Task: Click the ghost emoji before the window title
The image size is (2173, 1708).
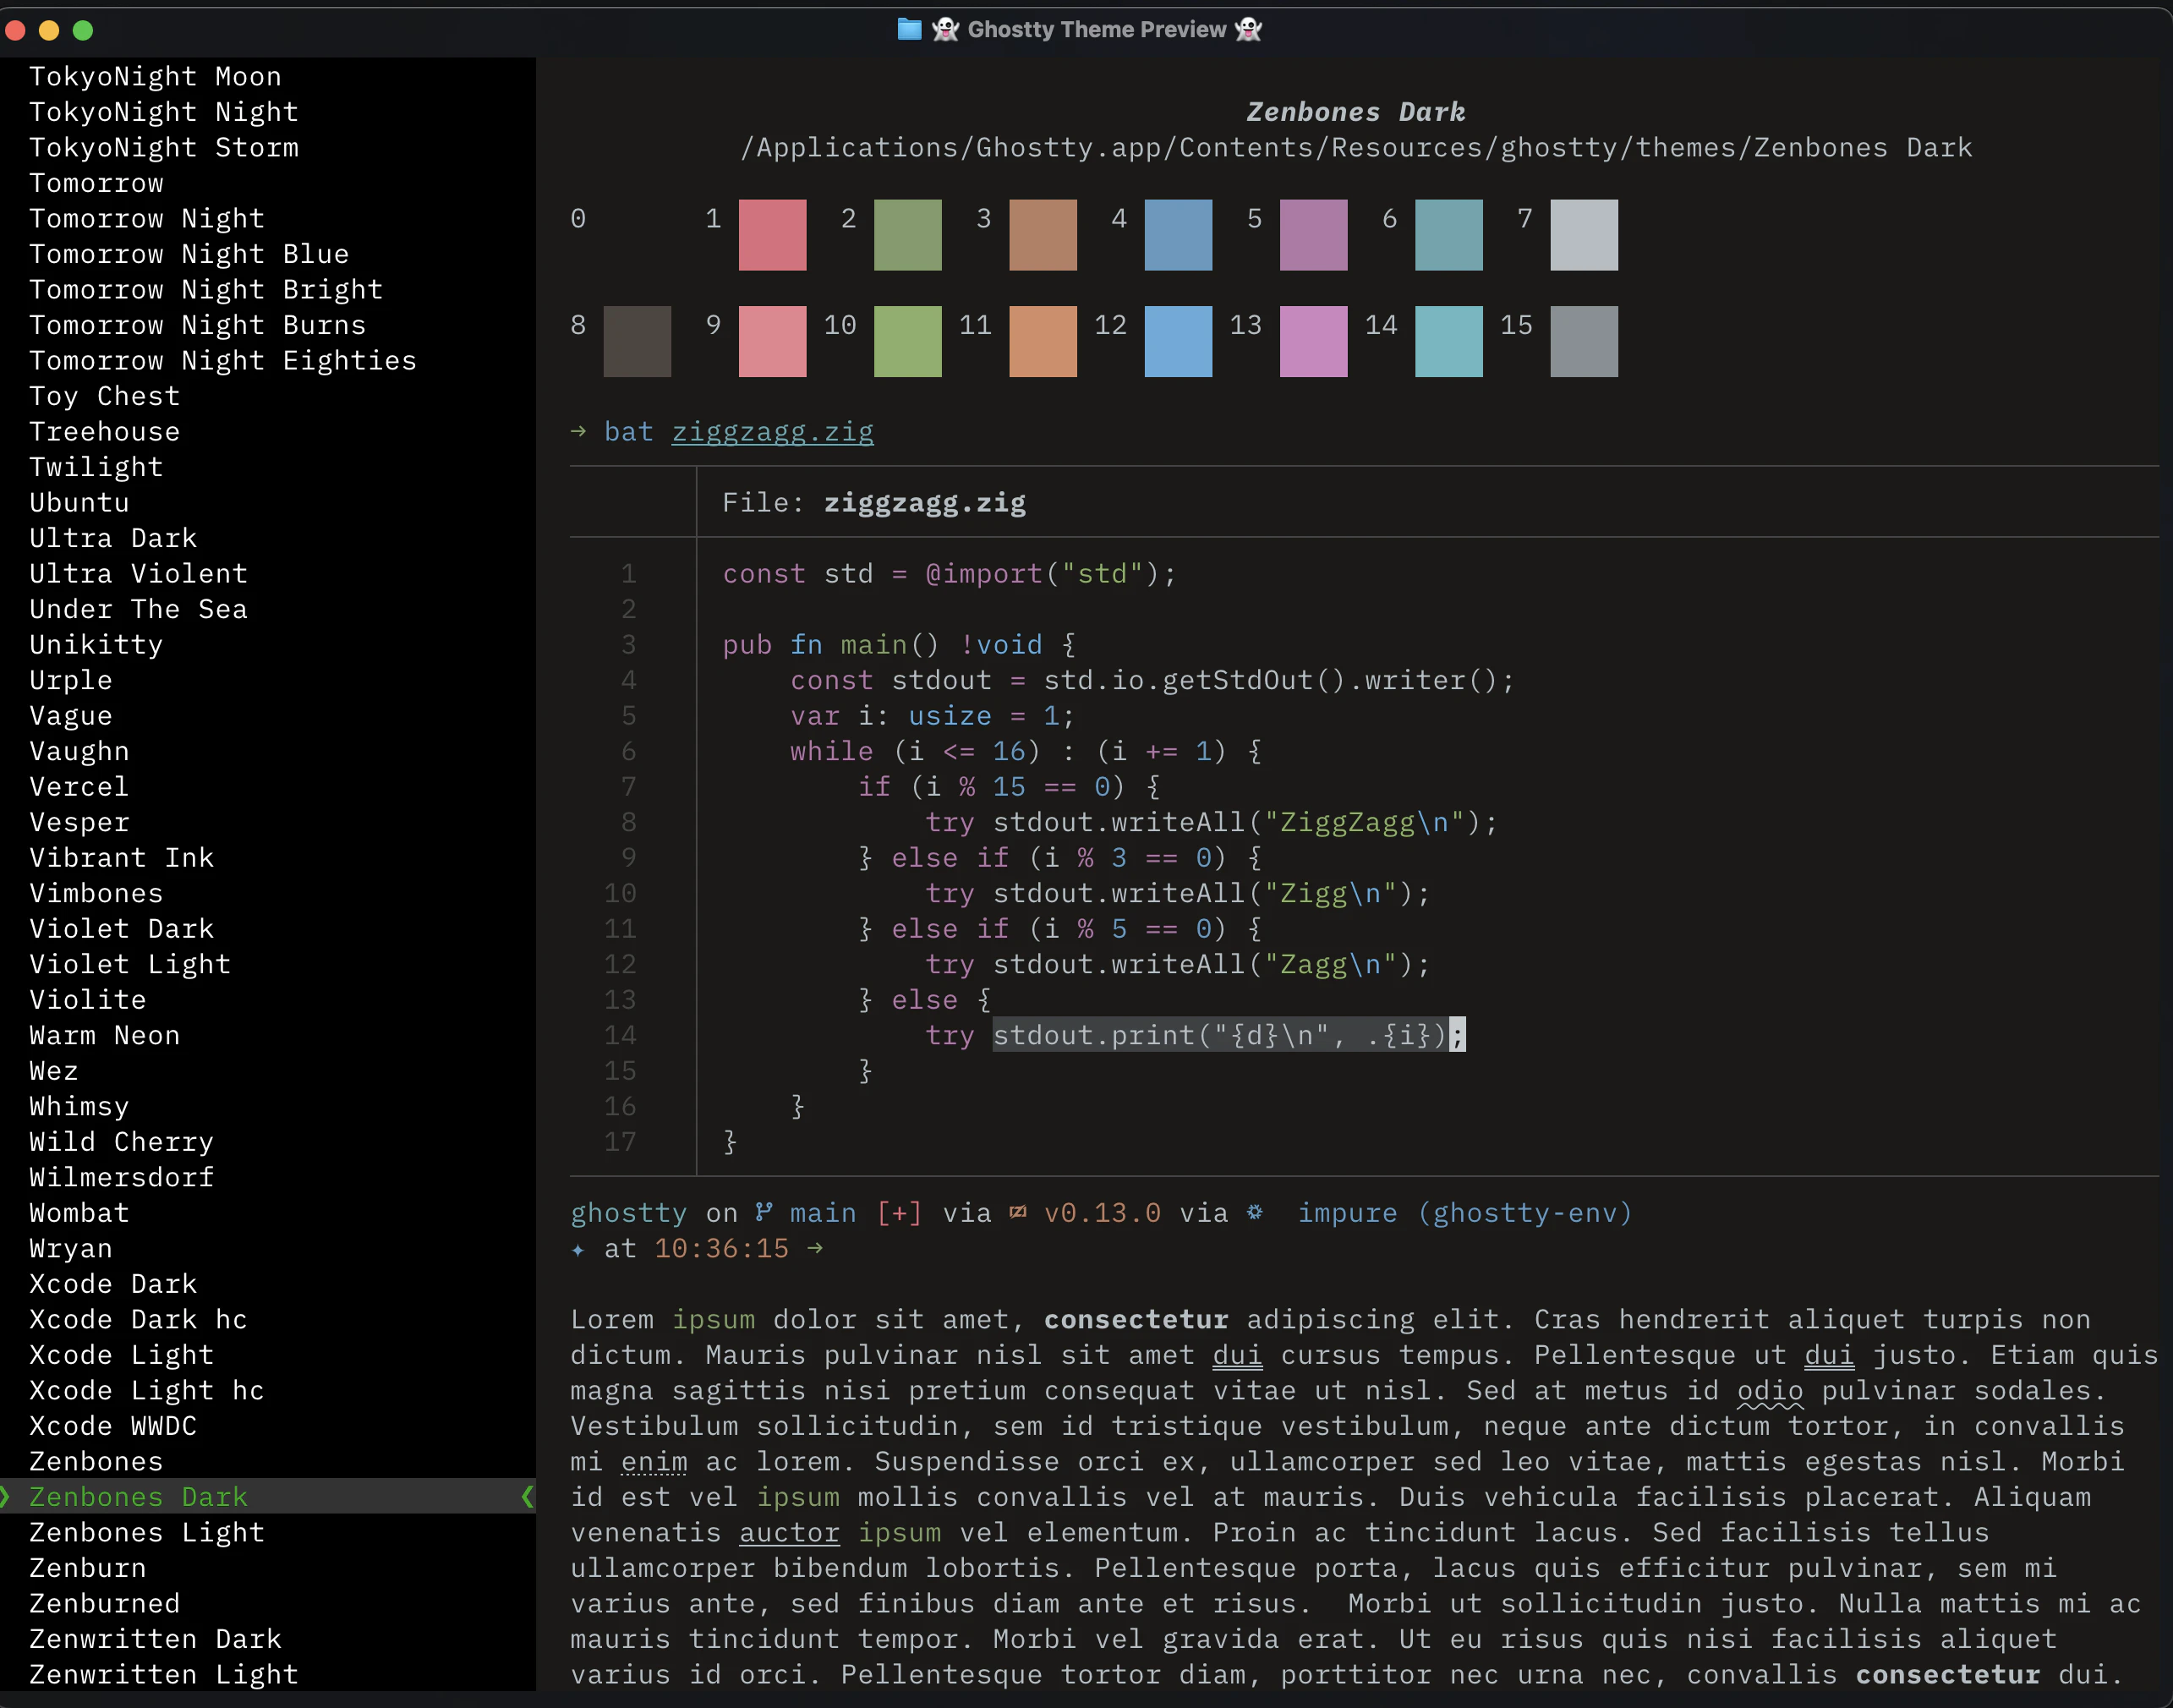Action: (x=945, y=29)
